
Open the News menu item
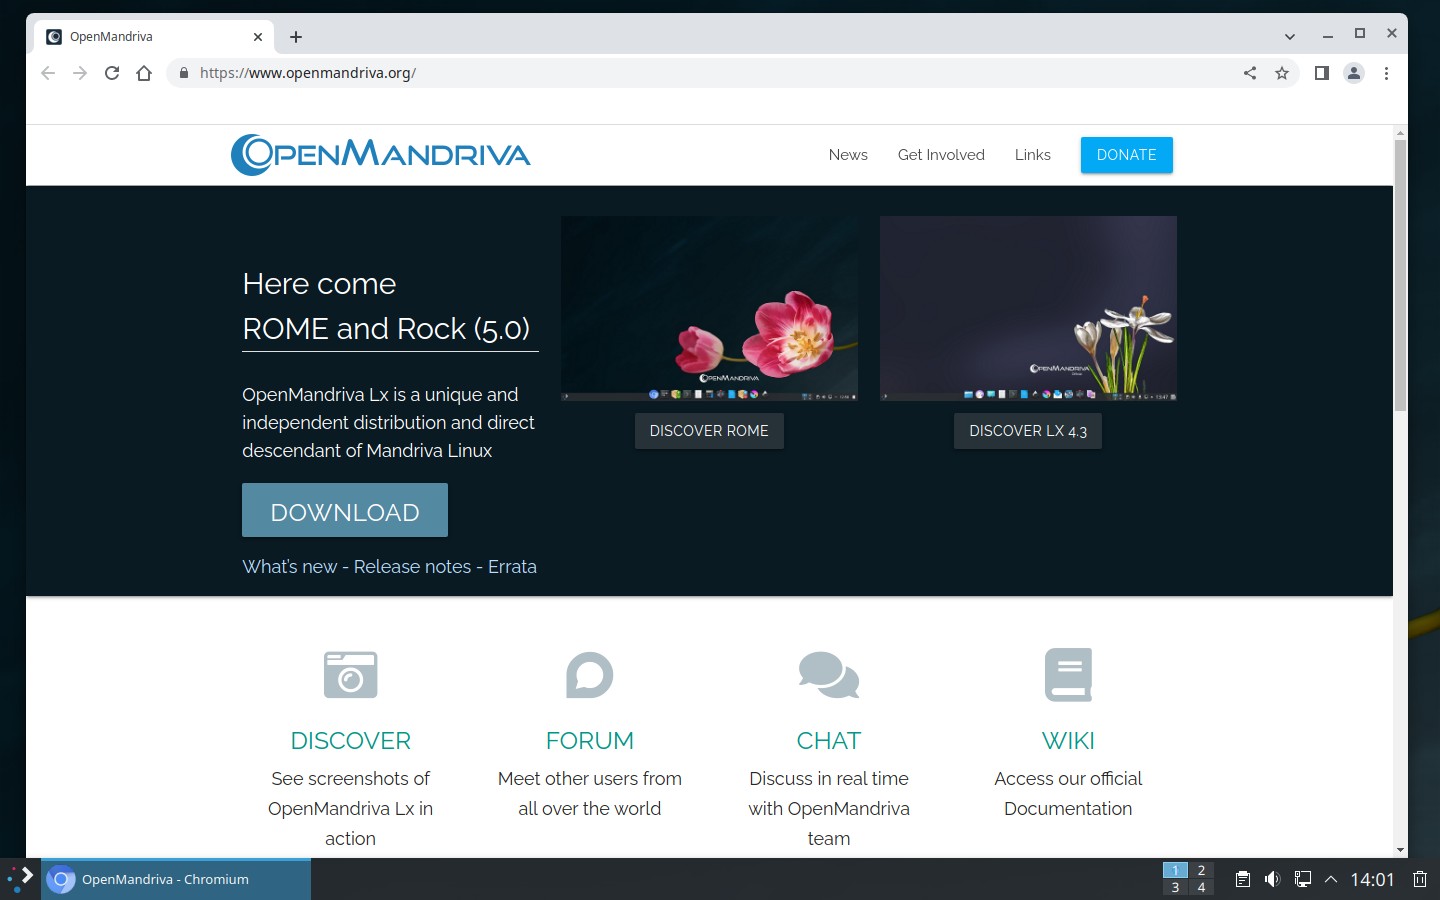(848, 155)
